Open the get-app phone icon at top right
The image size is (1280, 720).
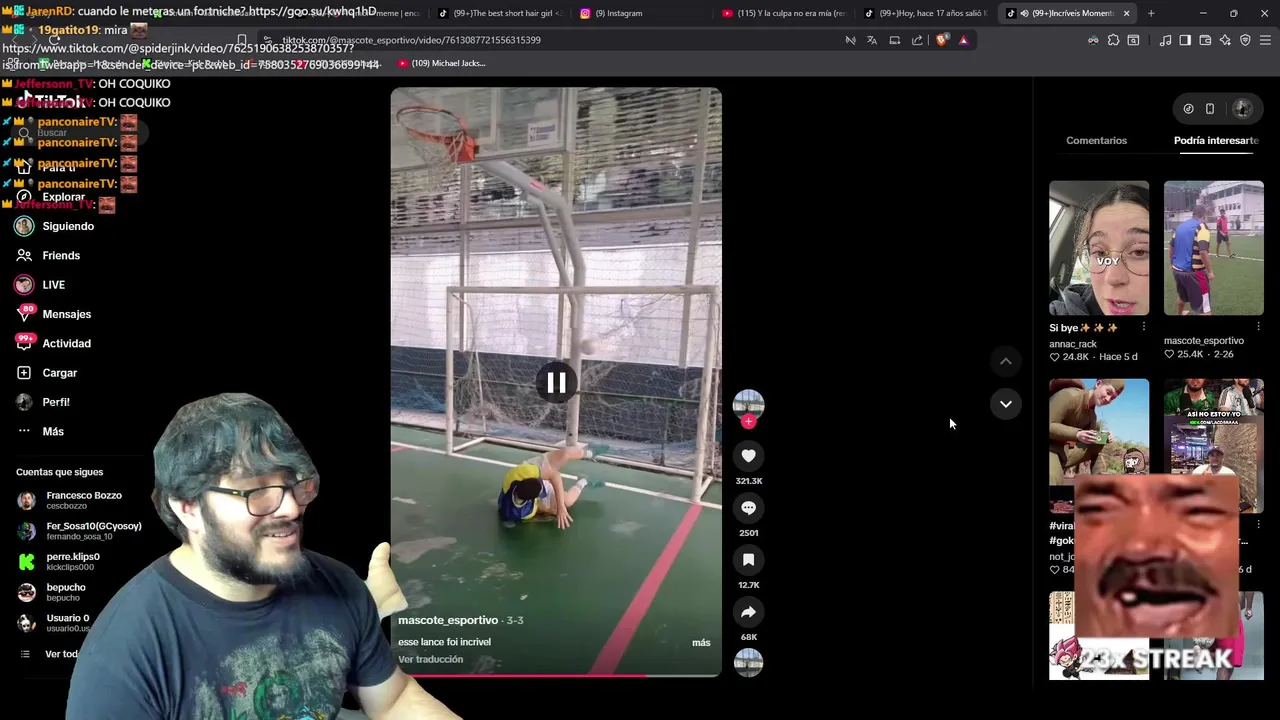[x=1209, y=108]
